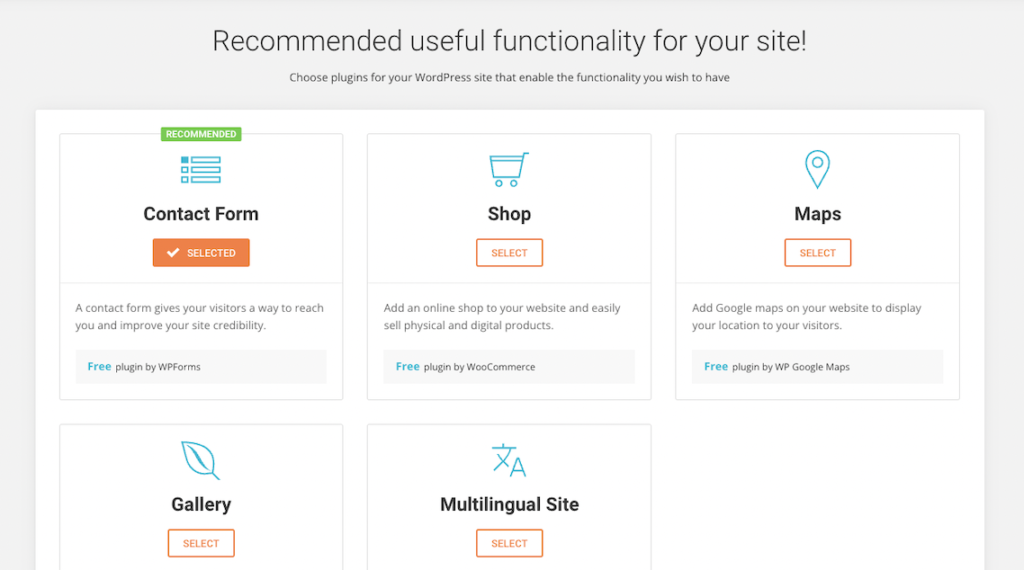
Task: Click the Multilingual Site card title
Action: [509, 505]
